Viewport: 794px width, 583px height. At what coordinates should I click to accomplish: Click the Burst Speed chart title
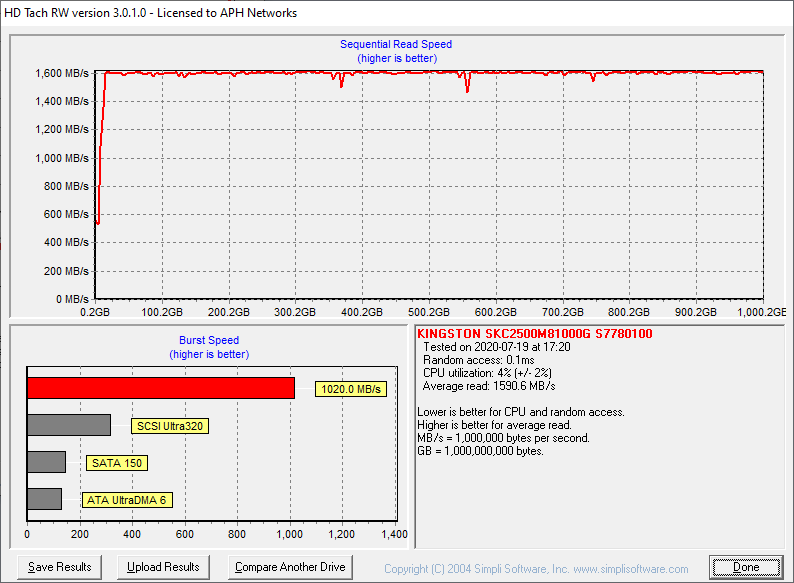(x=209, y=341)
